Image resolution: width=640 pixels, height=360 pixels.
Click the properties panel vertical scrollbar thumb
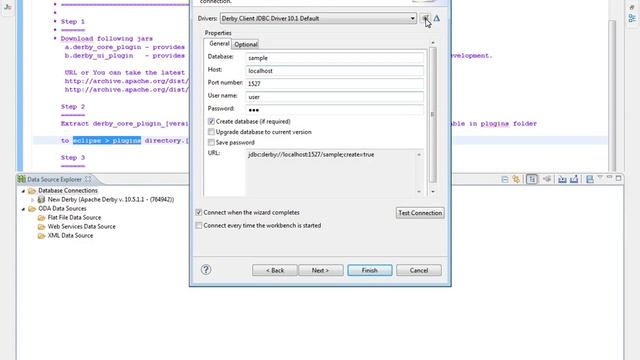[433, 114]
